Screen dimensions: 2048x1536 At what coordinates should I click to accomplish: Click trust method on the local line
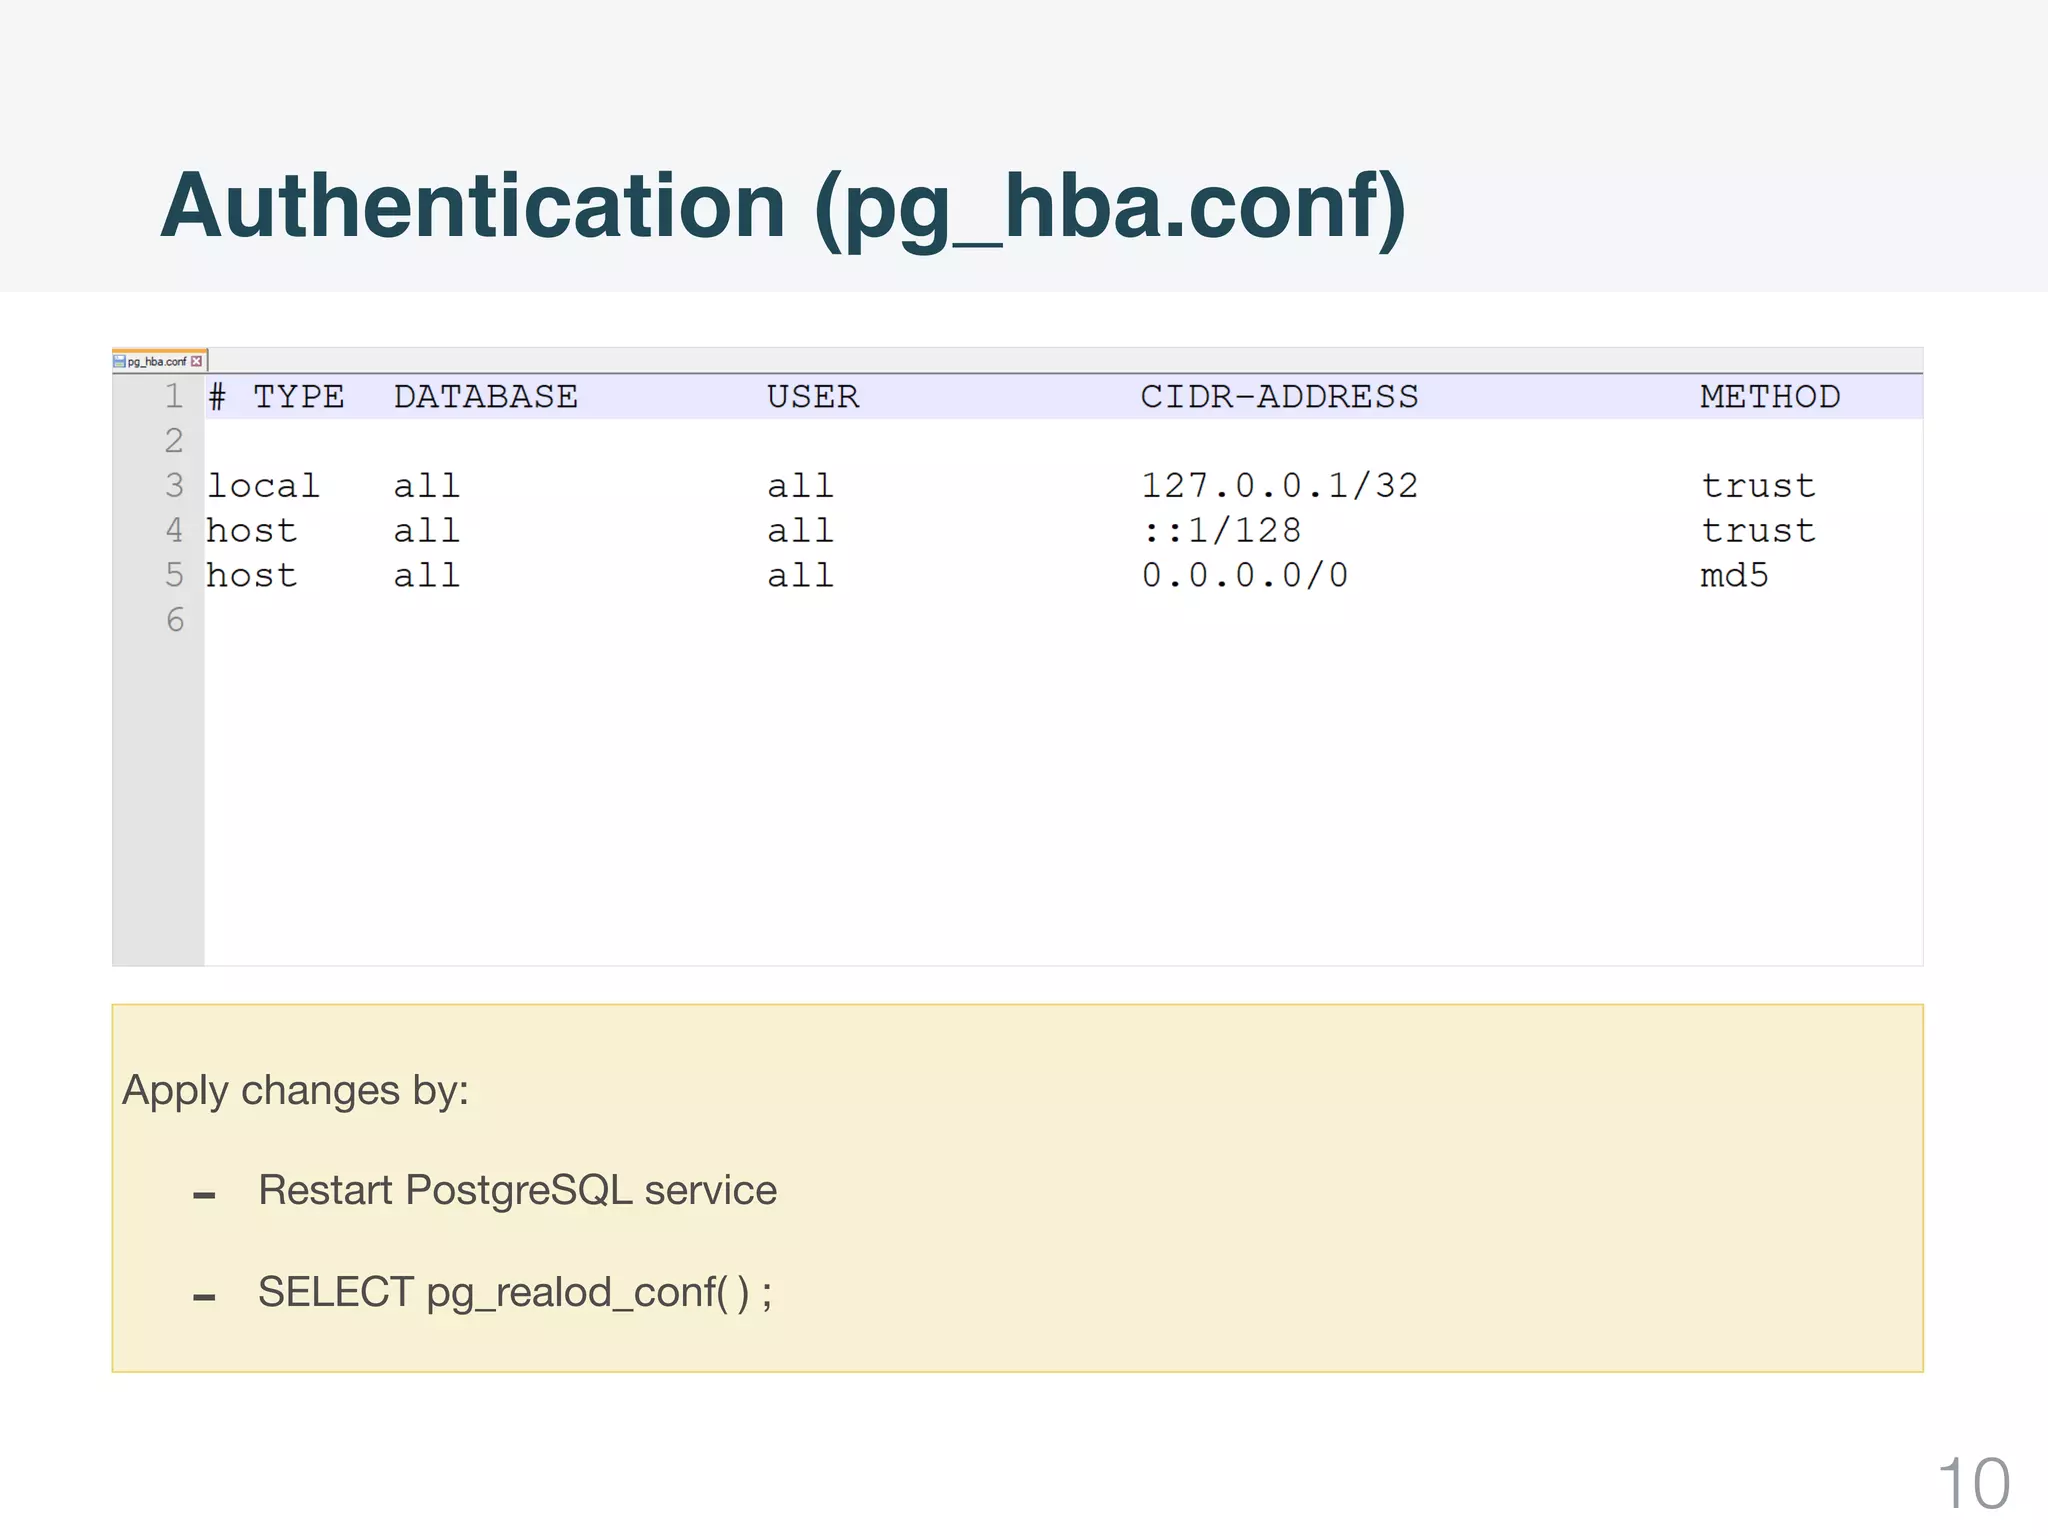pos(1757,486)
